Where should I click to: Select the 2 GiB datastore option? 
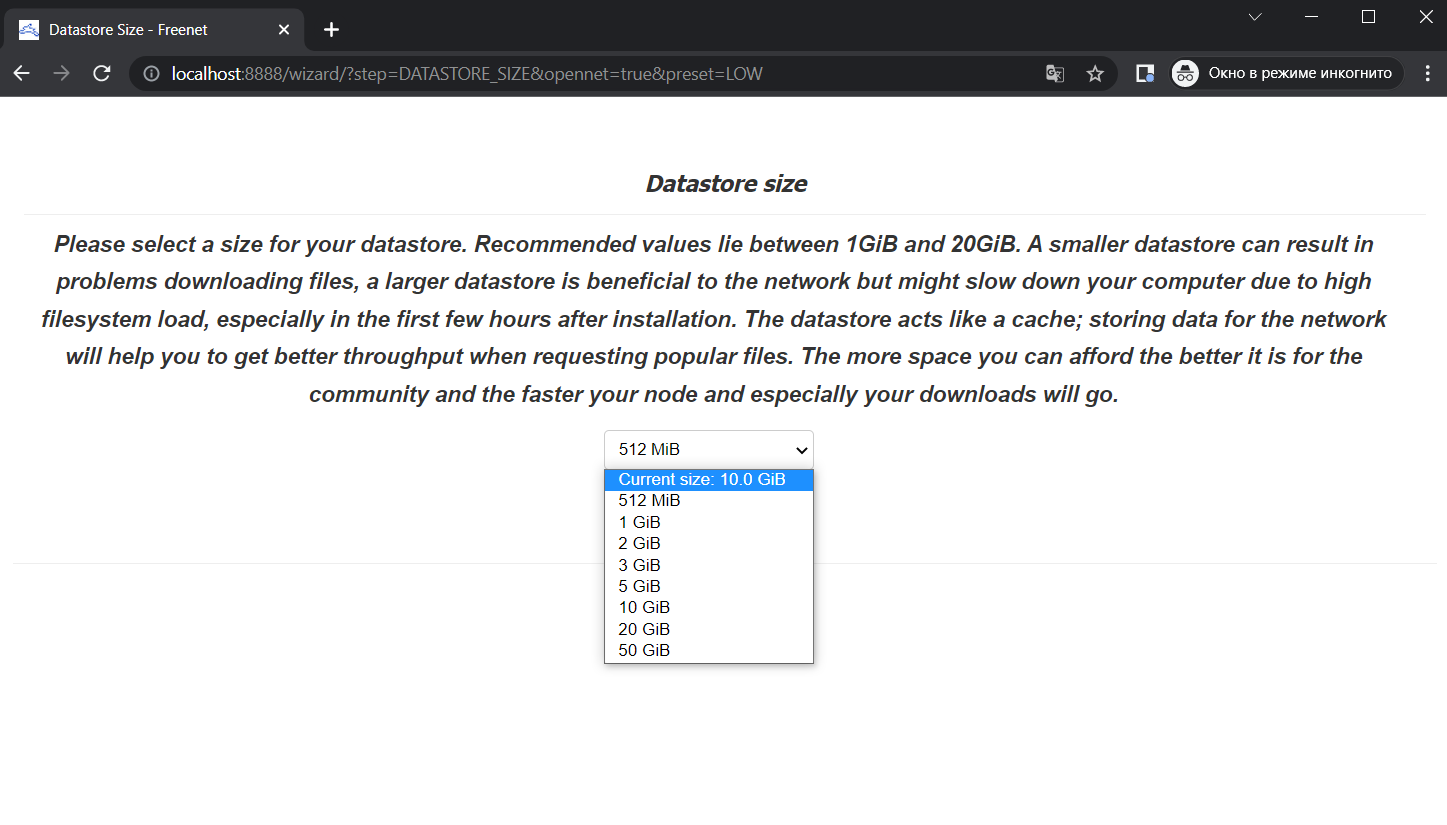click(x=709, y=544)
